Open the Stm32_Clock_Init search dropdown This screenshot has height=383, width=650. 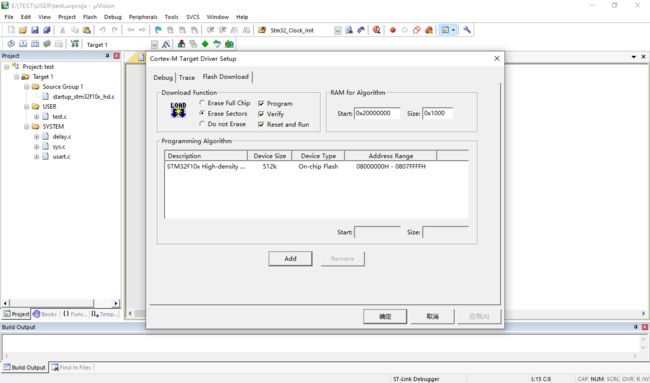click(338, 30)
